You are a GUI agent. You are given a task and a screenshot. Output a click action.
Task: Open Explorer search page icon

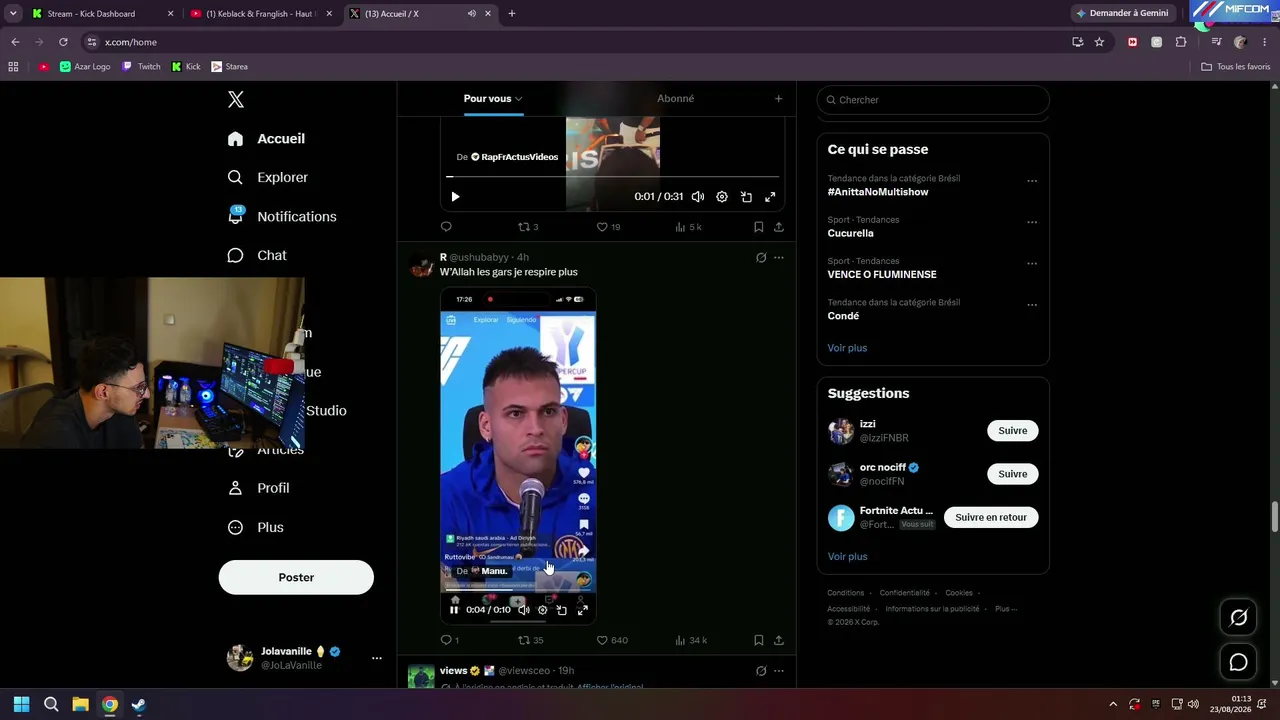pos(235,177)
